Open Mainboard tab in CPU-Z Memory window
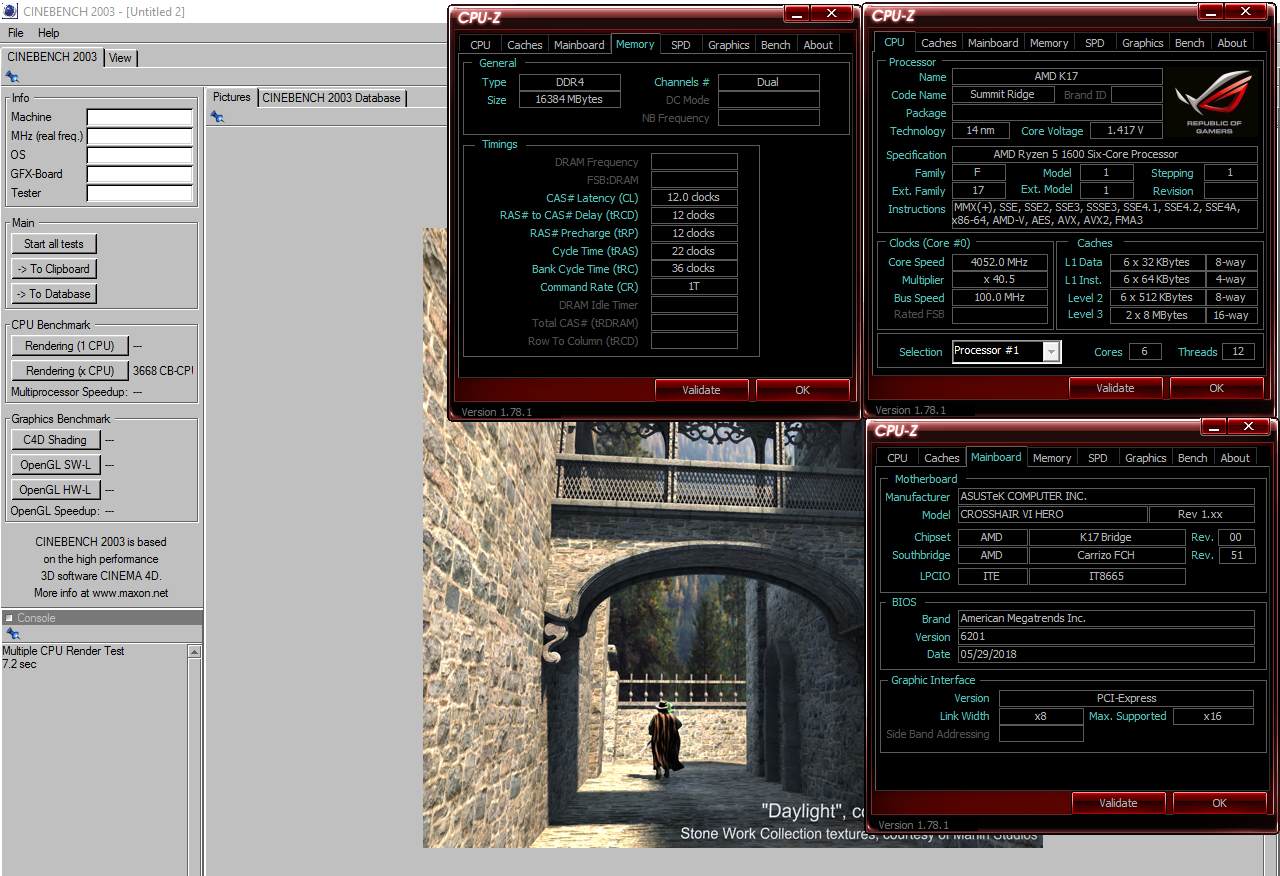The width and height of the screenshot is (1280, 876). 579,45
